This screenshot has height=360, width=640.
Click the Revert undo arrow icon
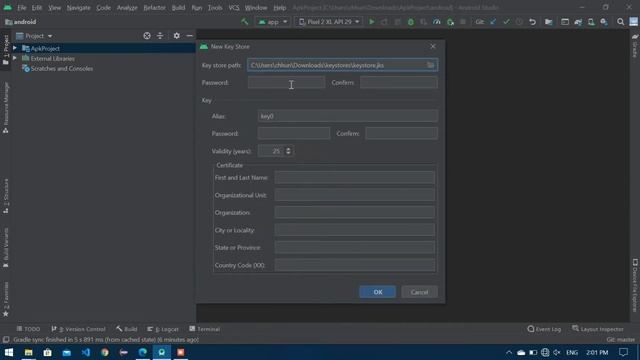pos(532,22)
